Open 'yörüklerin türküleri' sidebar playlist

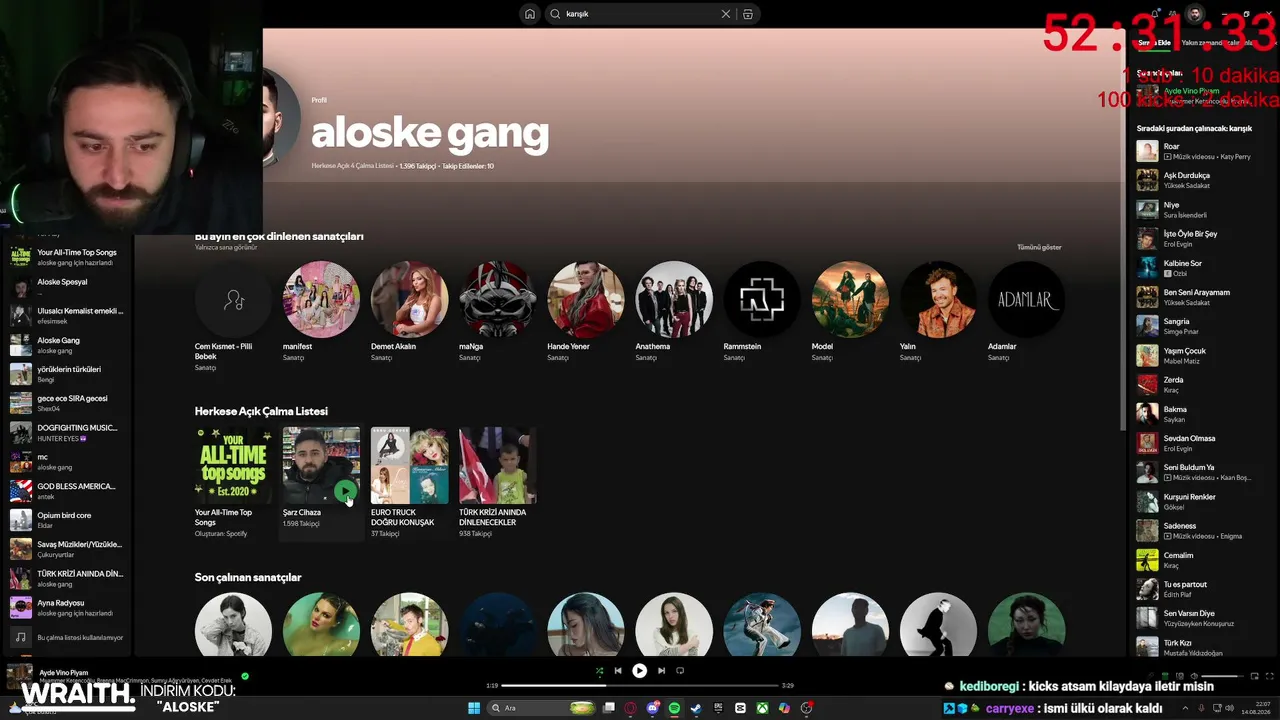click(x=68, y=374)
